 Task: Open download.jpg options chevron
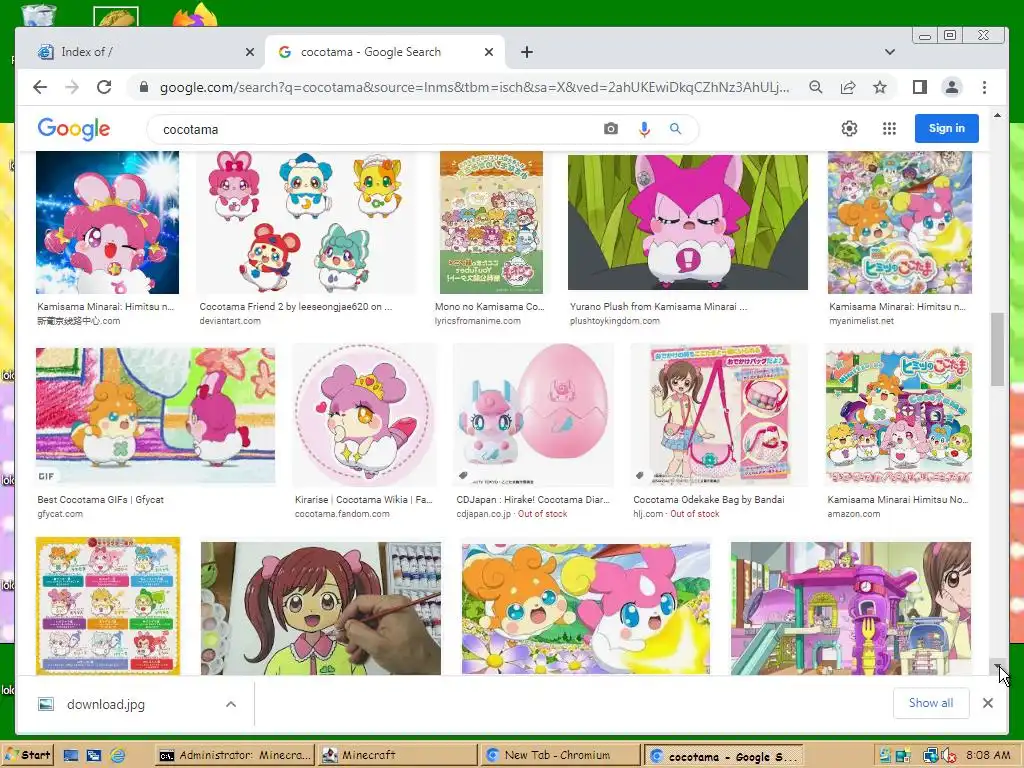[231, 704]
